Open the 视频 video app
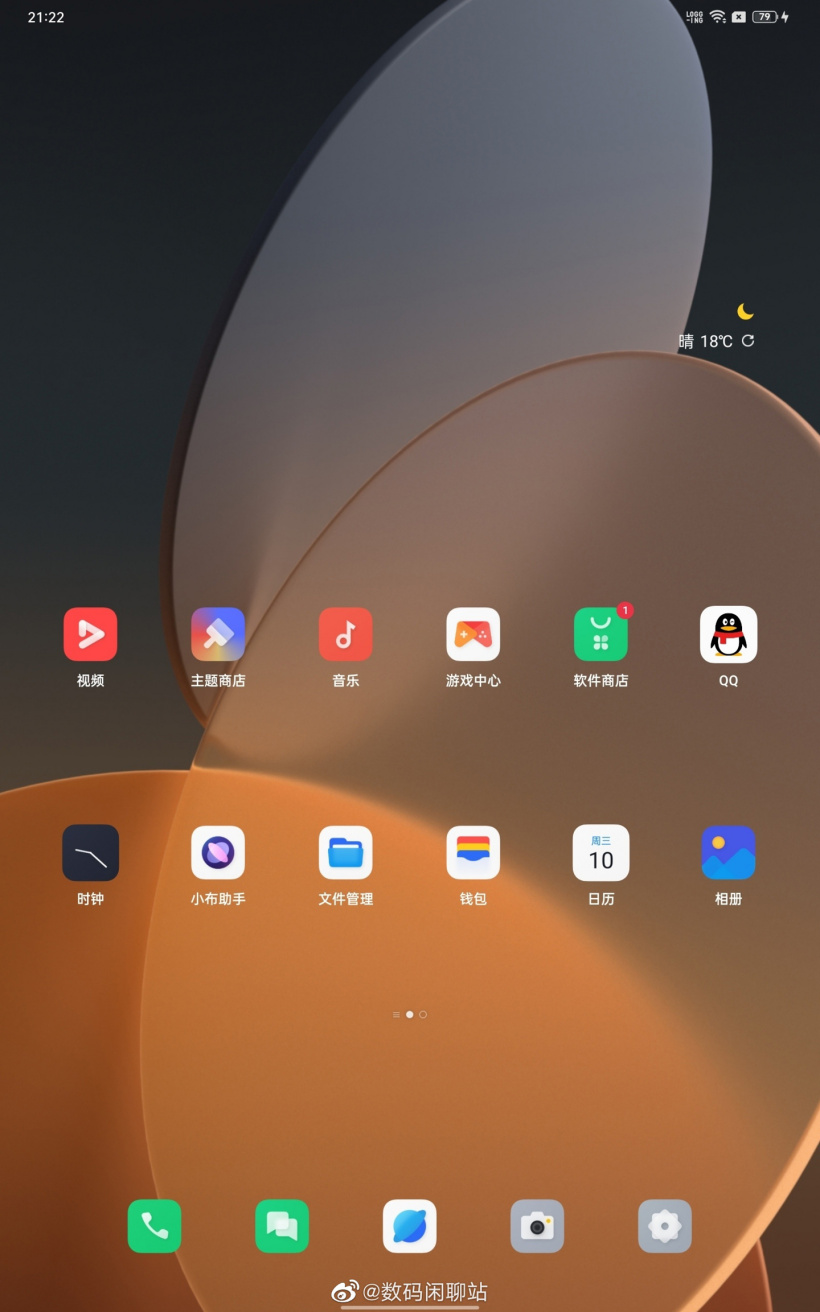820x1312 pixels. coord(90,634)
